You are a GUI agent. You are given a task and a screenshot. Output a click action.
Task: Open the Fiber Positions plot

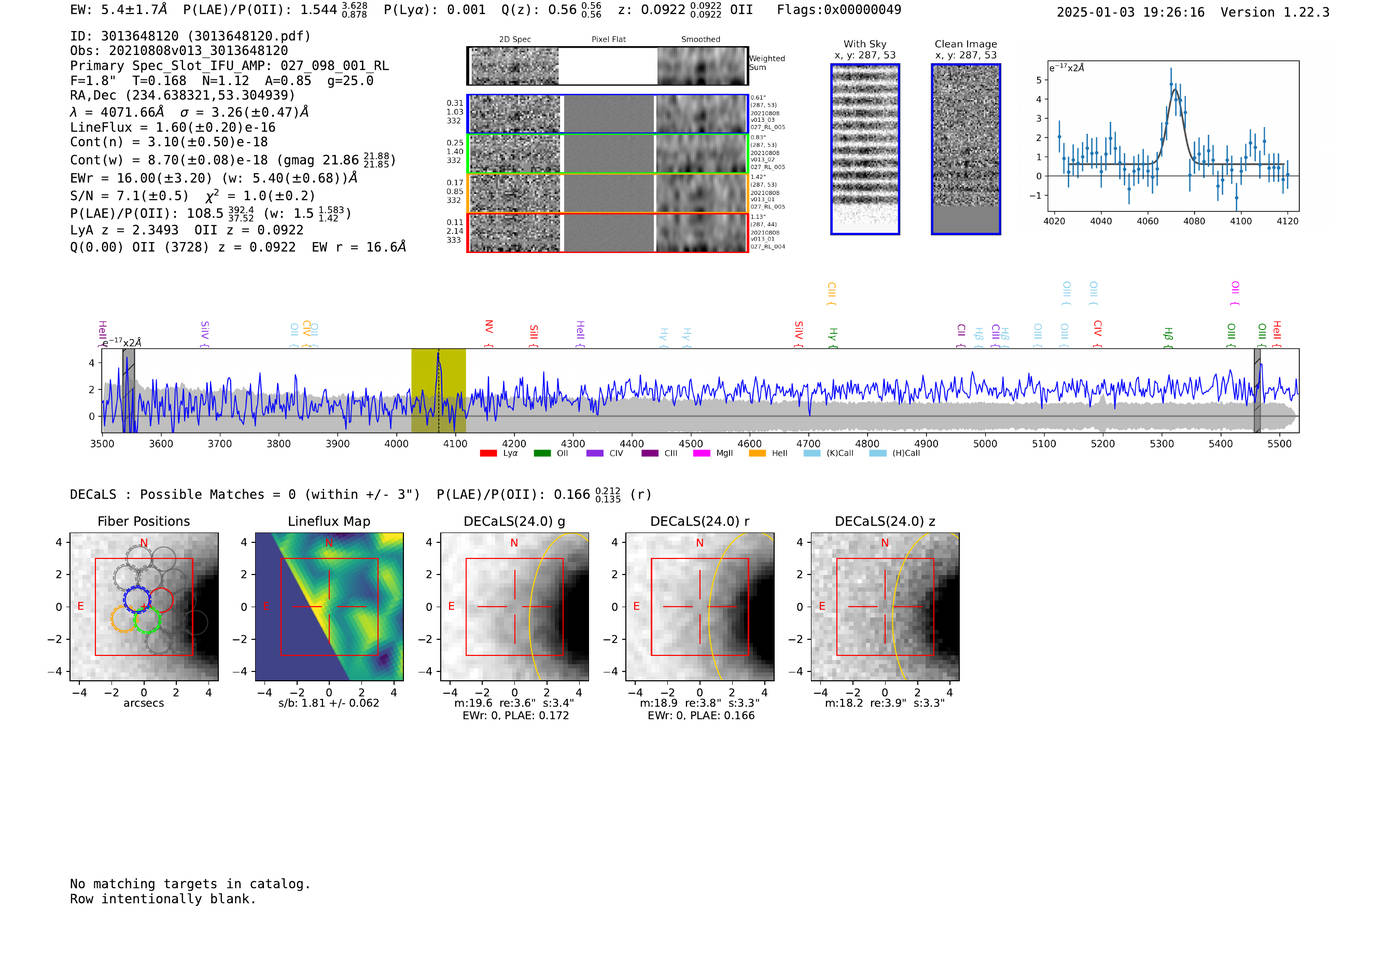(144, 607)
